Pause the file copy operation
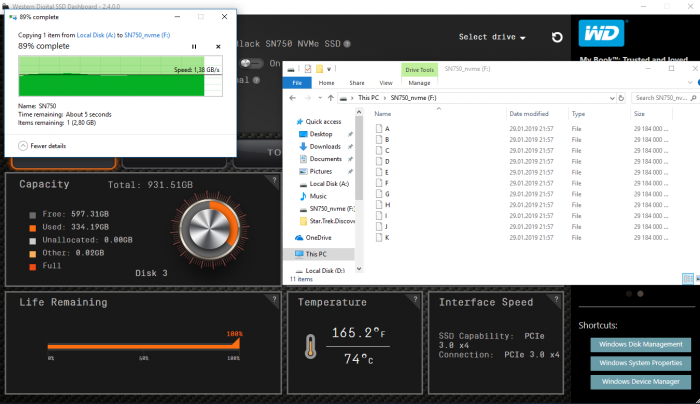 (194, 46)
